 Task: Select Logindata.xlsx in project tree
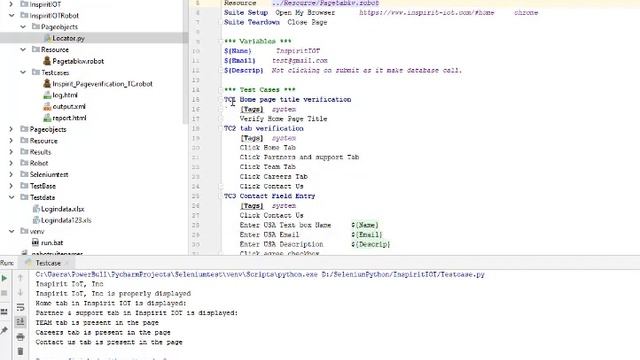62,209
